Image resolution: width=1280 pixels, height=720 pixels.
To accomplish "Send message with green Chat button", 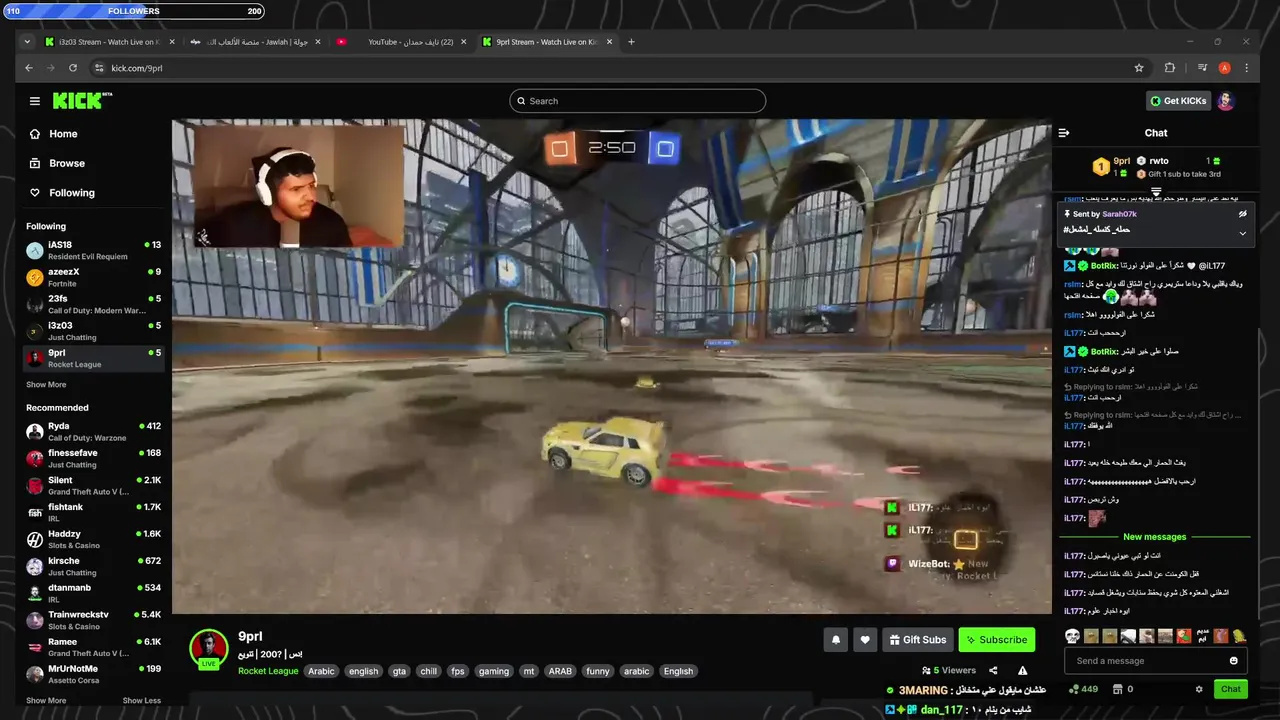I will [x=1230, y=689].
